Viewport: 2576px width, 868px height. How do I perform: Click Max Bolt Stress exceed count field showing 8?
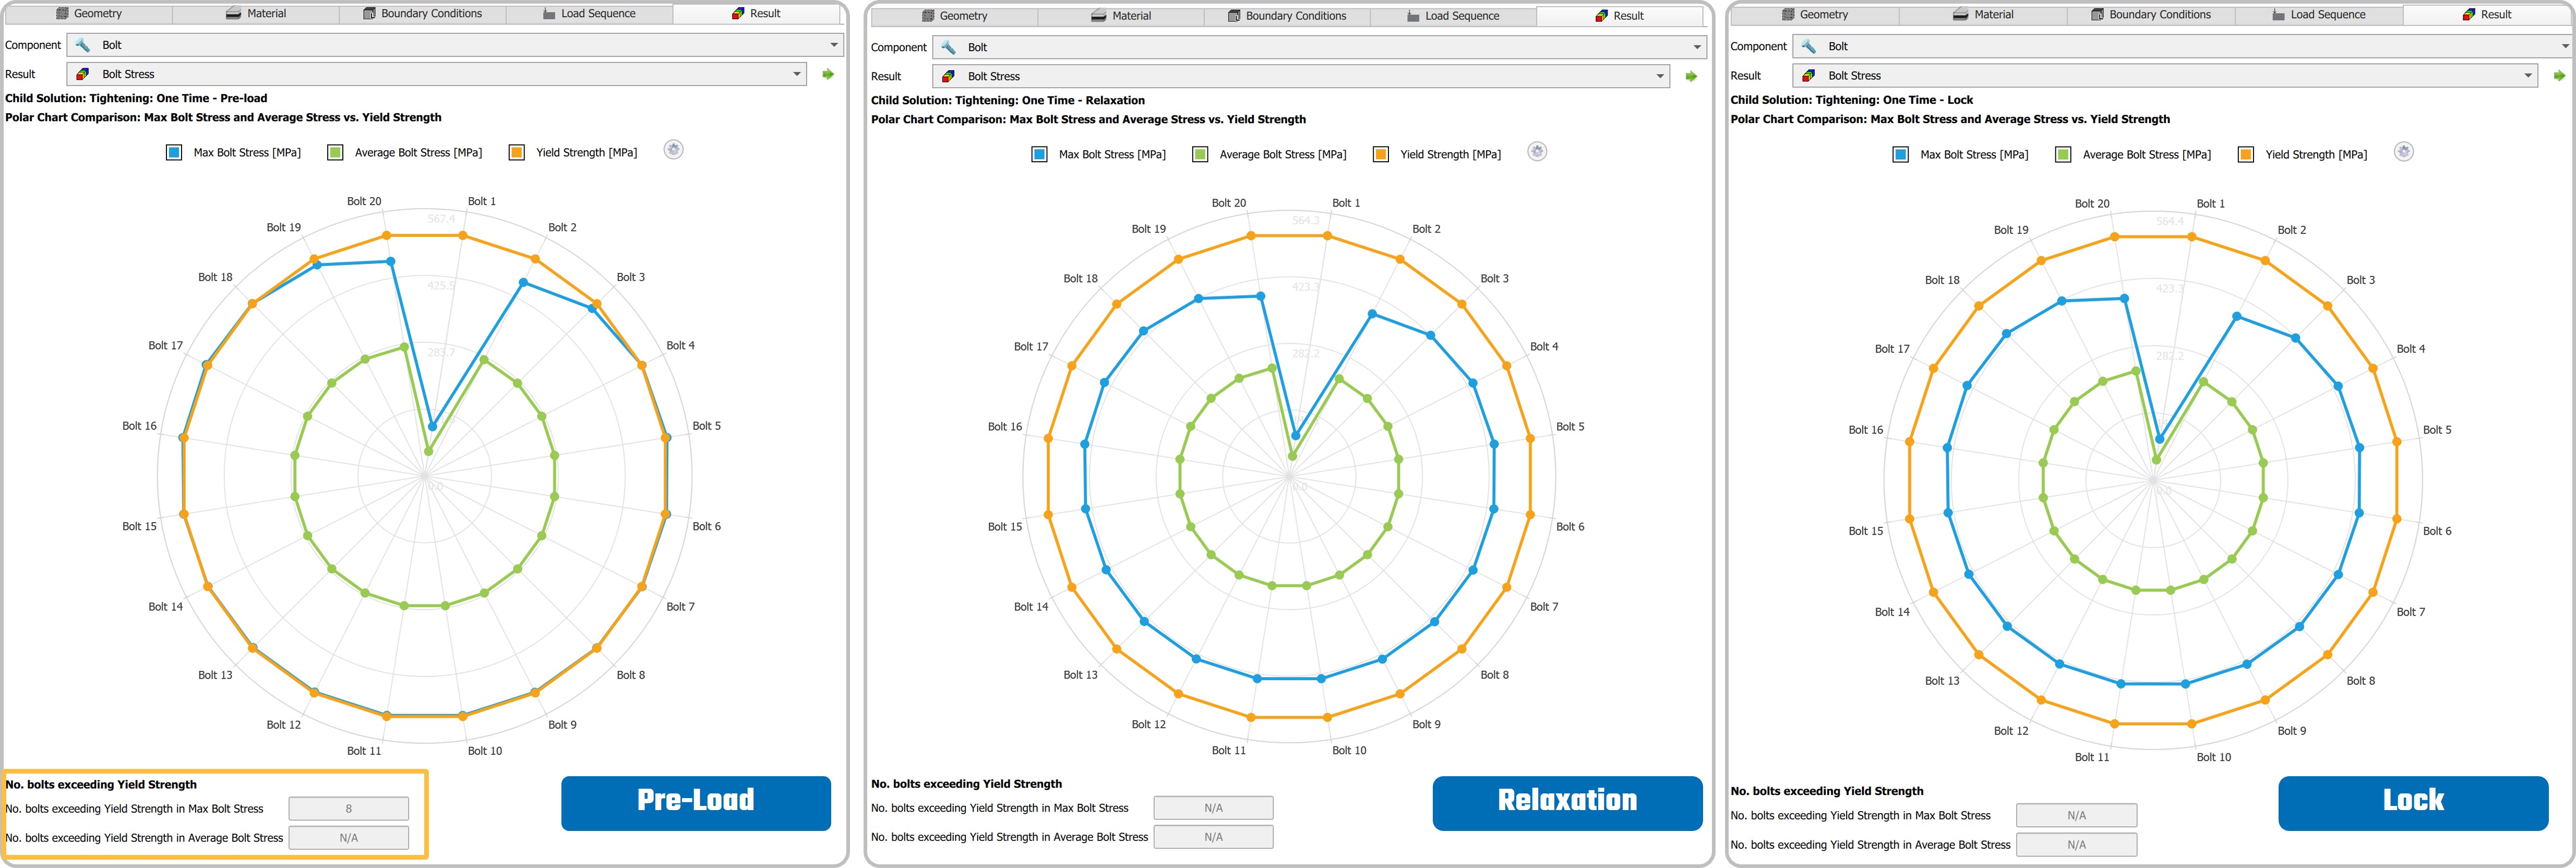348,809
